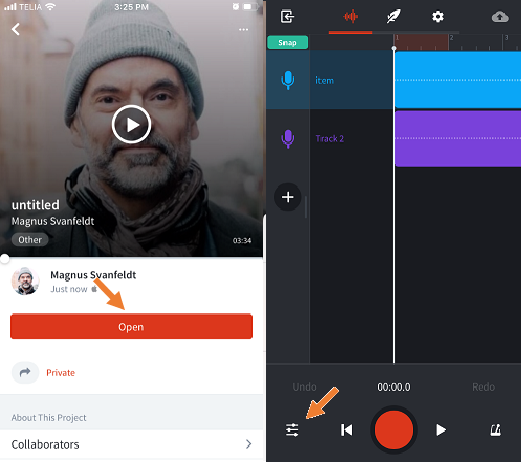The image size is (521, 462).
Task: Switch to the feather lyrics tab
Action: coord(394,16)
